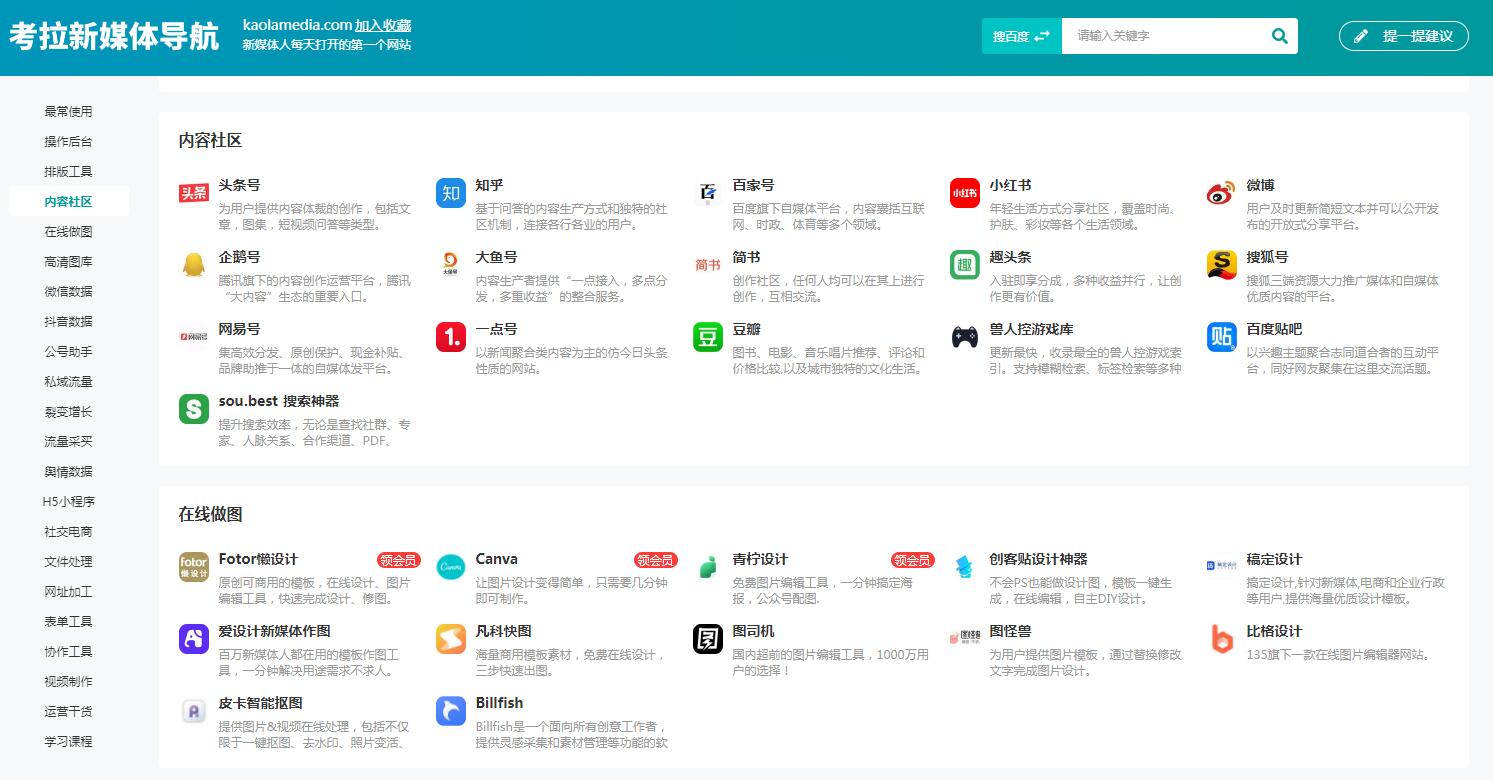
Task: Open the 趣头条 green icon
Action: coord(965,265)
